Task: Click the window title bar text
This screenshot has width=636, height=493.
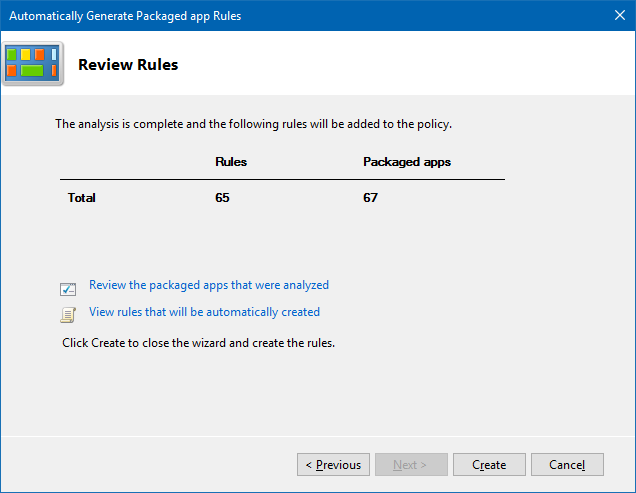Action: pyautogui.click(x=125, y=16)
